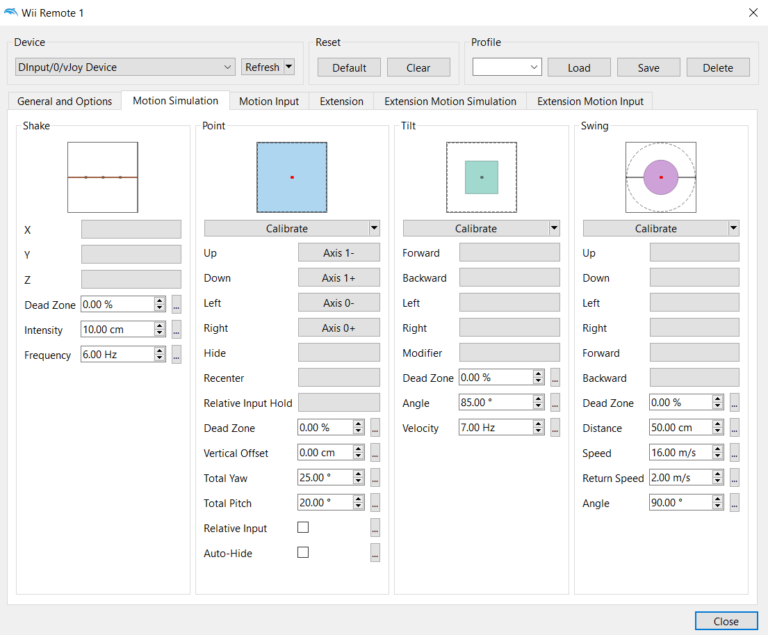Screen dimensions: 768x635
Task: Open the Swing Calibrate dropdown arrow
Action: pos(733,228)
